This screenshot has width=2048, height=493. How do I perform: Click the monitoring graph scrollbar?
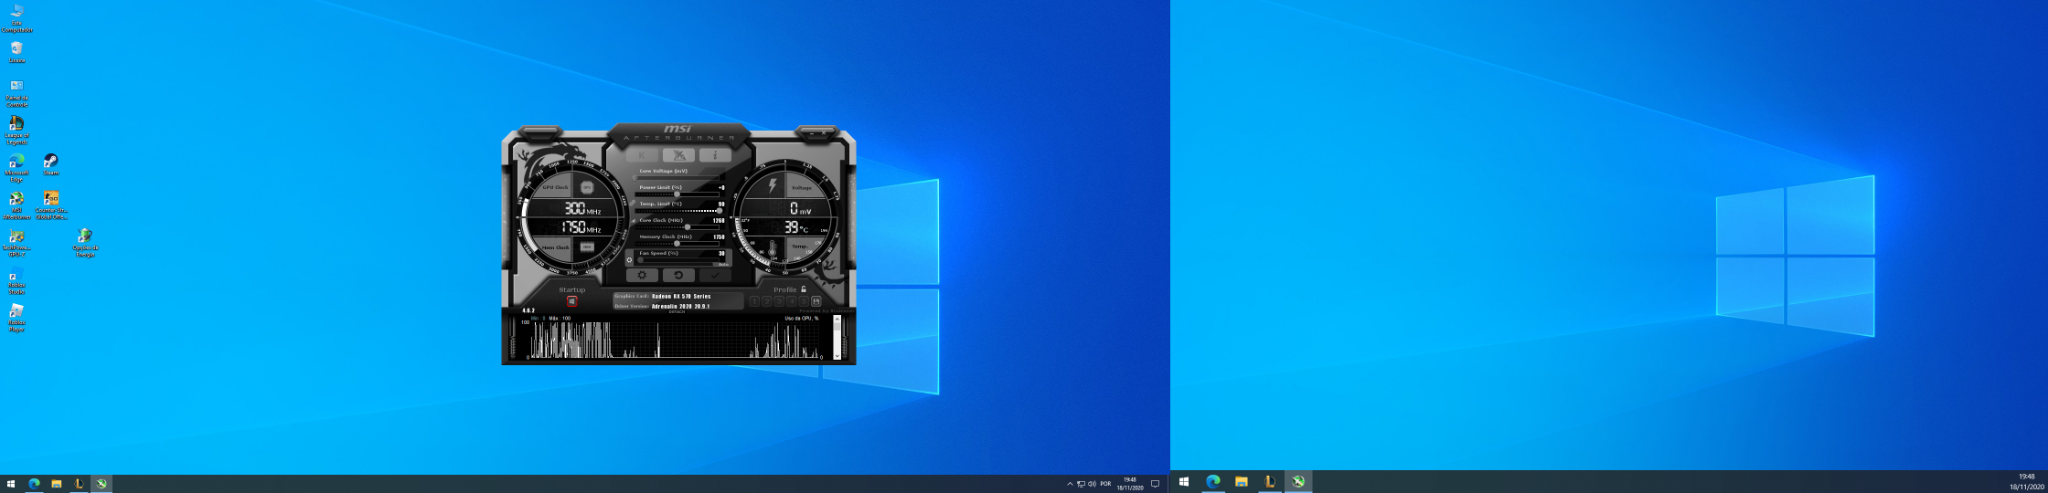(837, 337)
